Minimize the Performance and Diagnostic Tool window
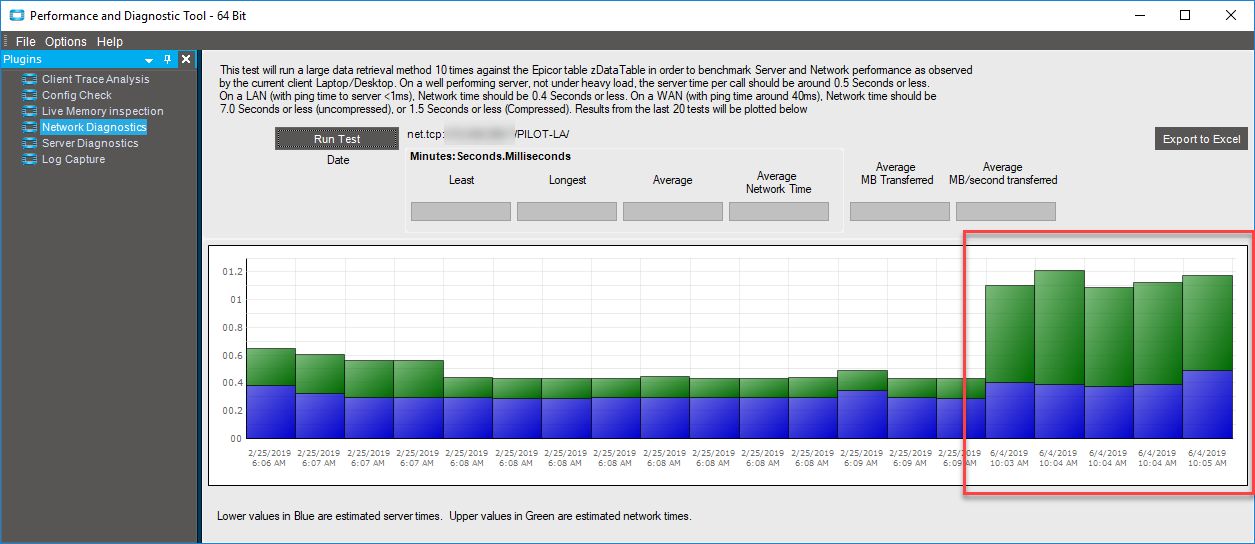This screenshot has height=544, width=1255. 1139,15
